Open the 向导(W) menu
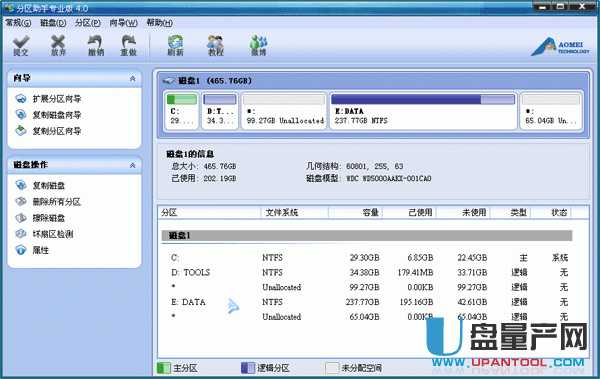 [x=123, y=23]
